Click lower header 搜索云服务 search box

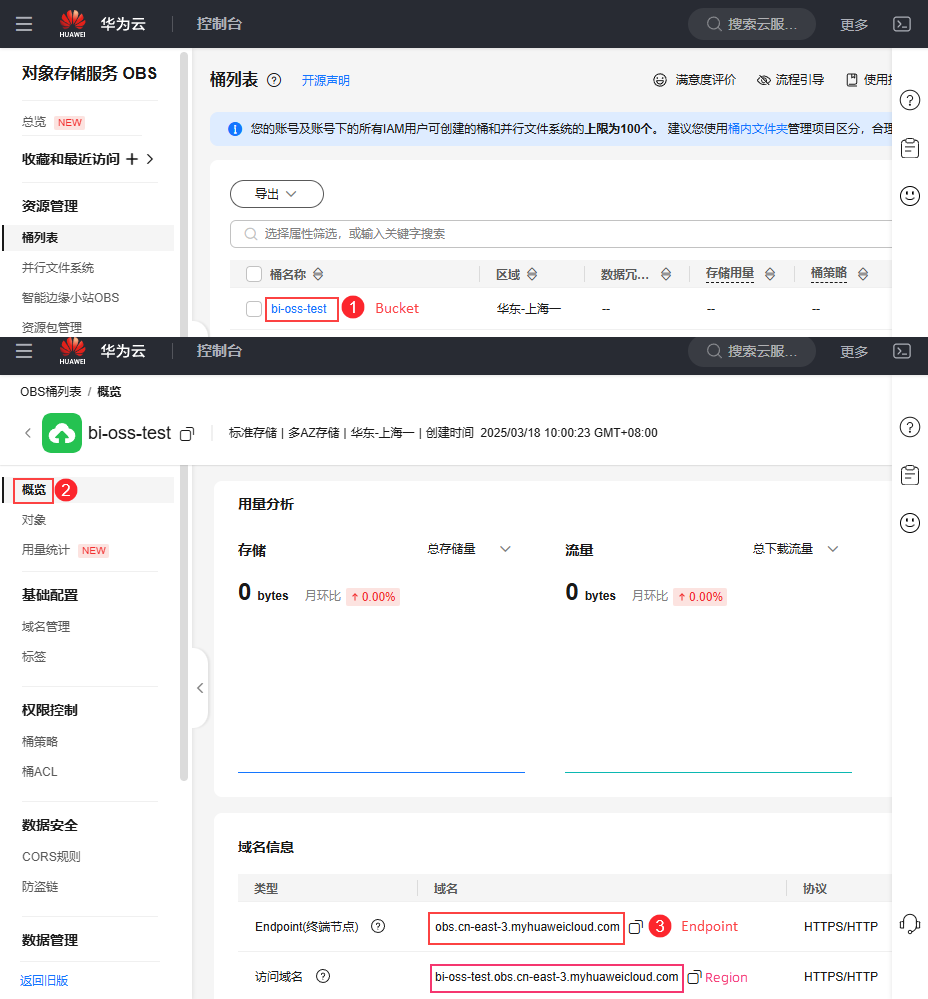tap(752, 351)
